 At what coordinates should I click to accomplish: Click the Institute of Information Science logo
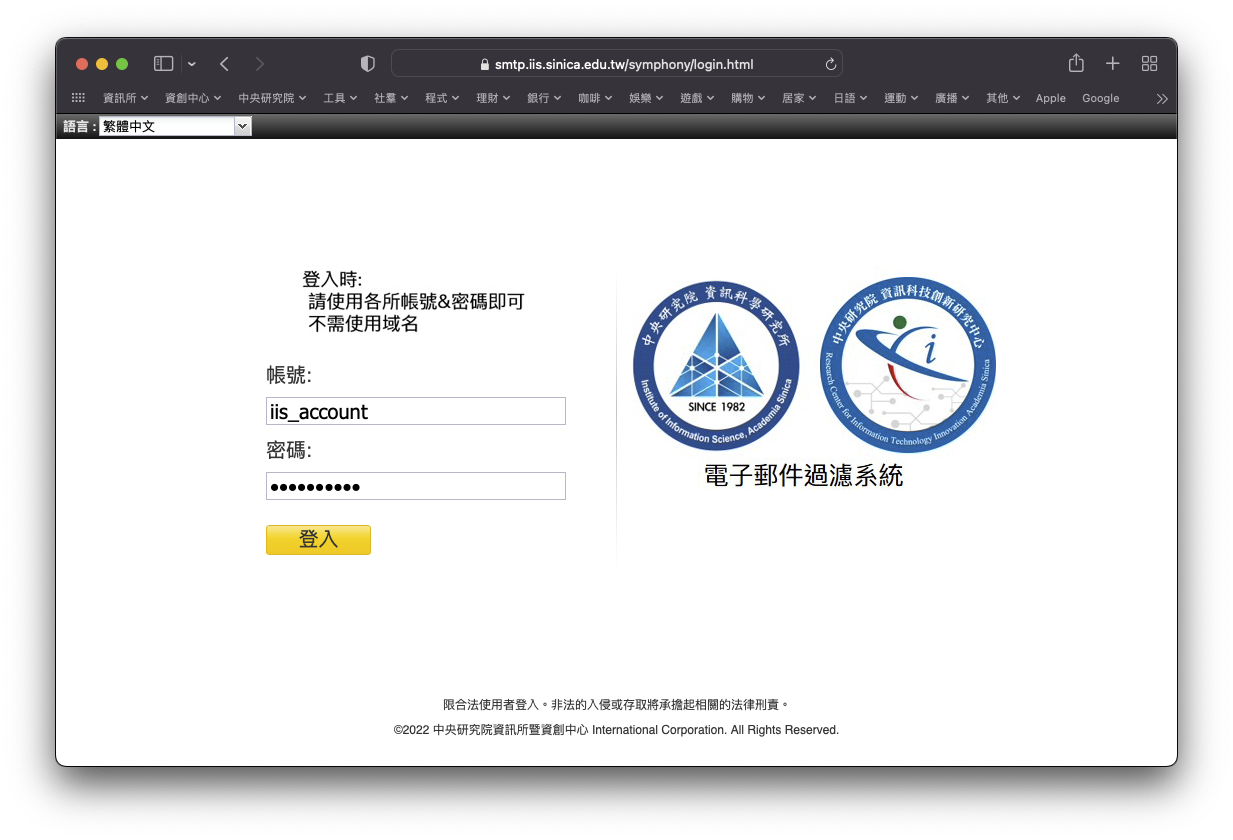[x=716, y=366]
